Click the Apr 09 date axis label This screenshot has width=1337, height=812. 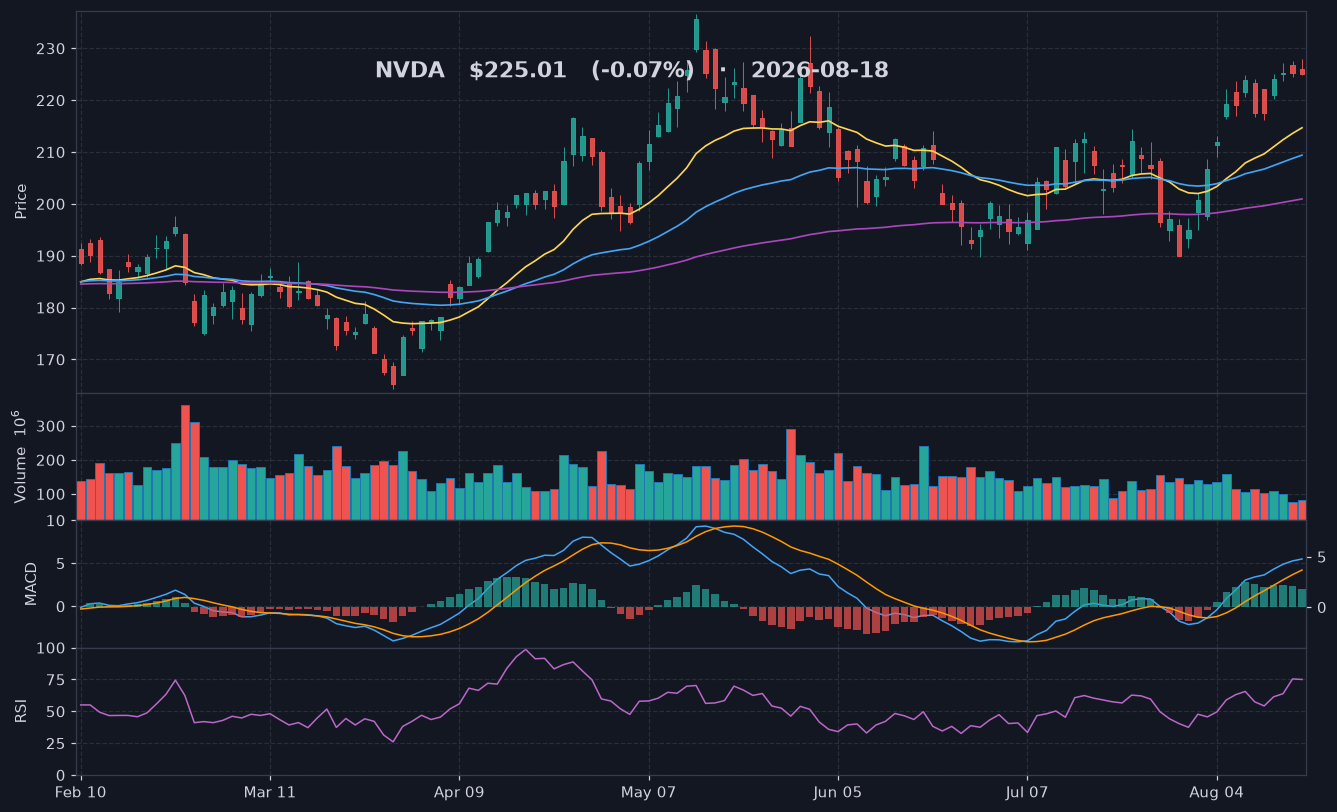(x=459, y=792)
